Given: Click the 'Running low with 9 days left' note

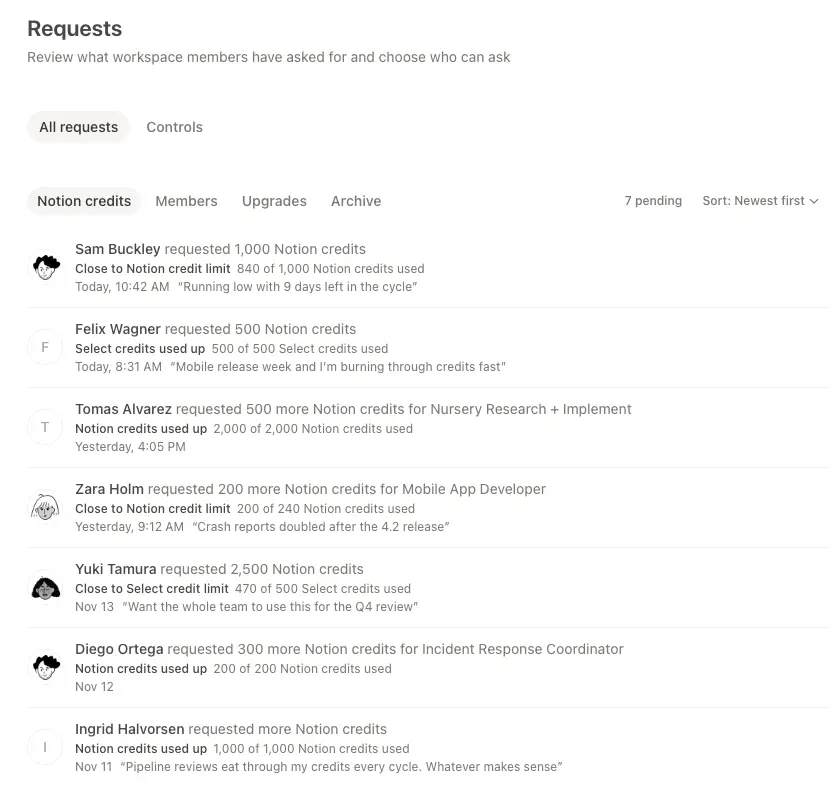Looking at the screenshot, I should (x=297, y=287).
